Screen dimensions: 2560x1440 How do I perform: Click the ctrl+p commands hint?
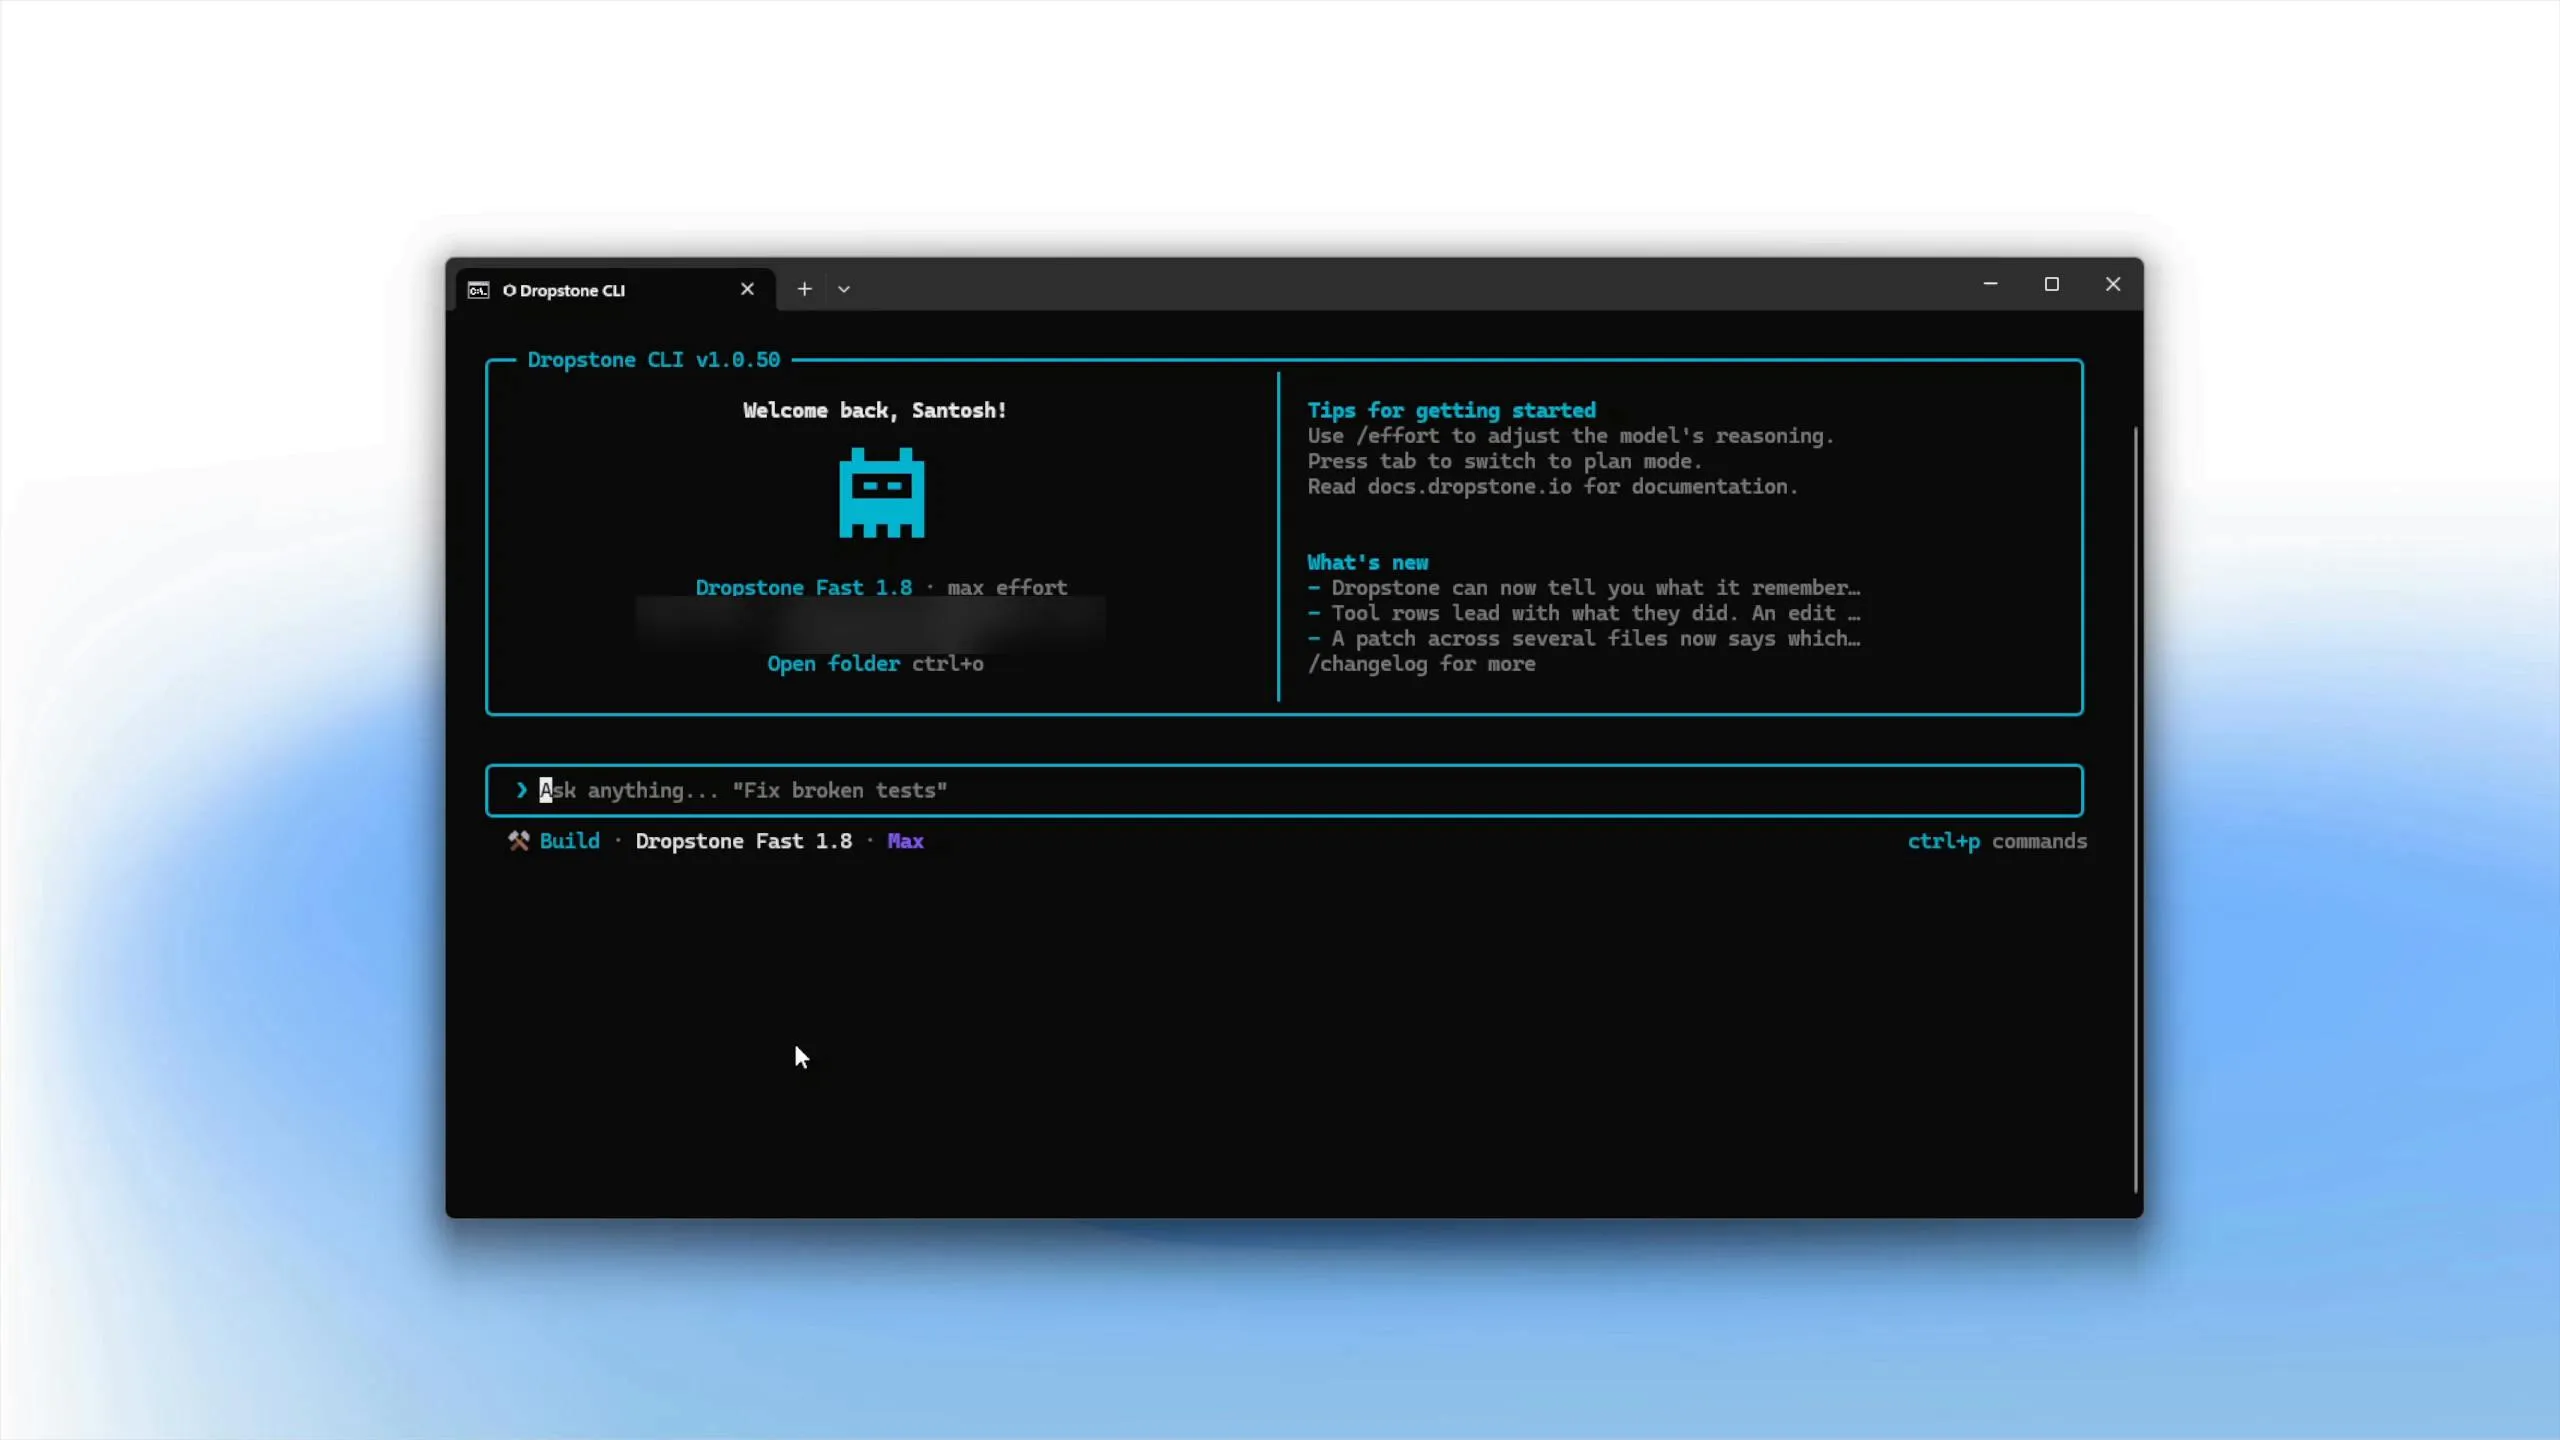click(x=1997, y=841)
